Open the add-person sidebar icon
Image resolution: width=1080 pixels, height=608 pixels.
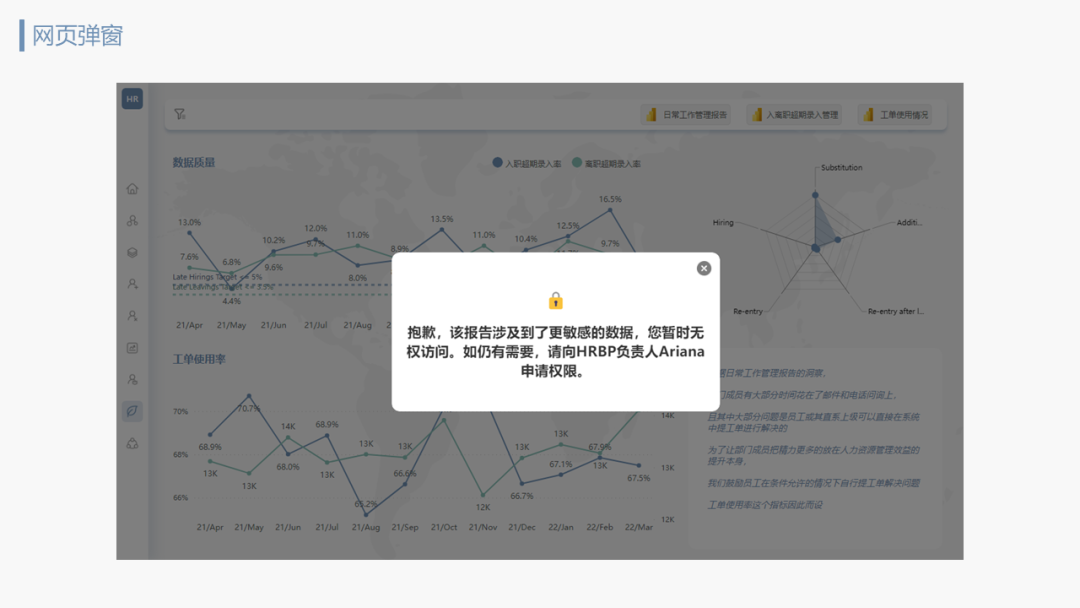pyautogui.click(x=132, y=284)
